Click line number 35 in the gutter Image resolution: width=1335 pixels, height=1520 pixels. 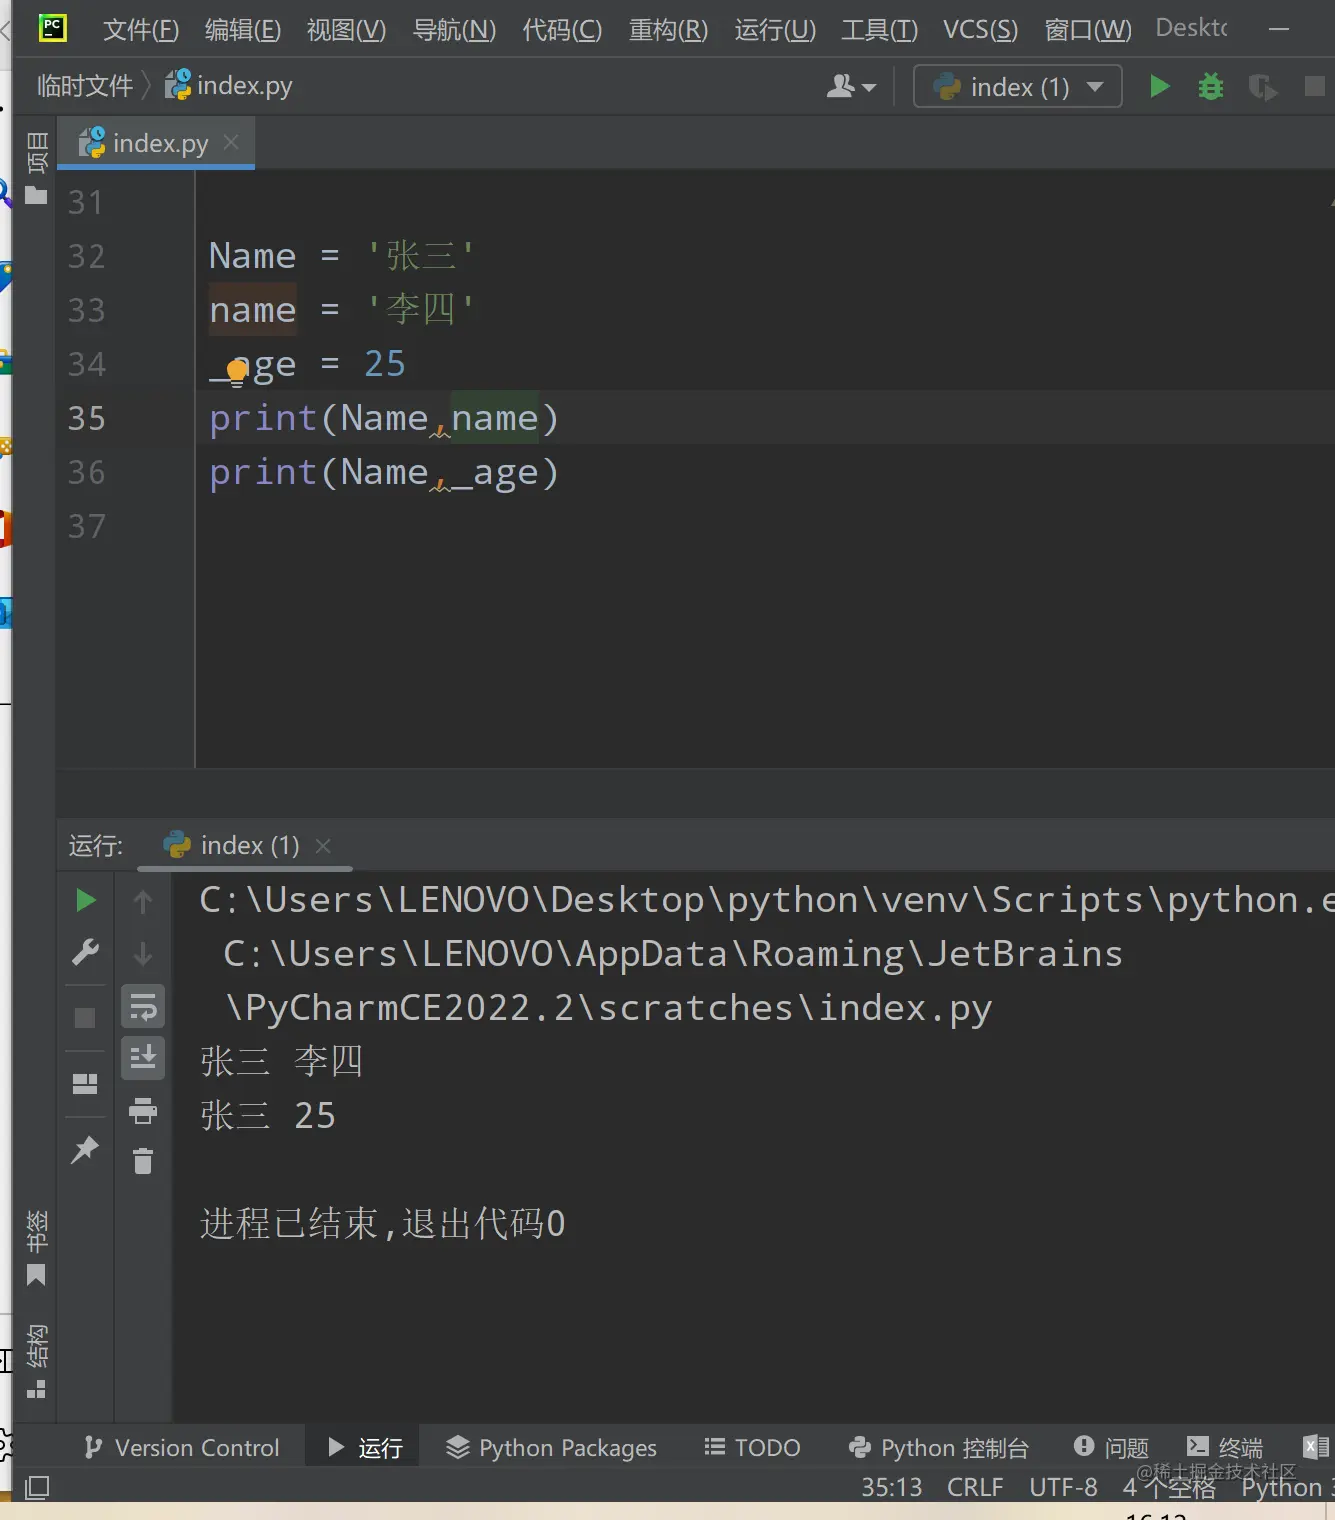[x=86, y=418]
